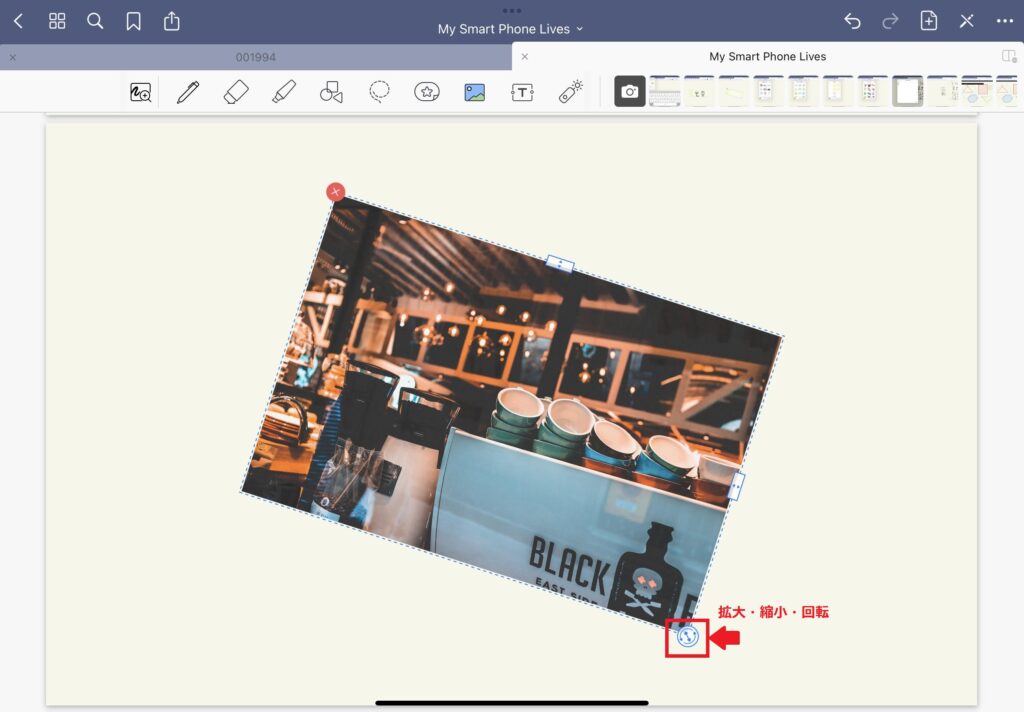Select the Laser pointer tool
Viewport: 1024px width, 712px height.
pyautogui.click(x=571, y=91)
